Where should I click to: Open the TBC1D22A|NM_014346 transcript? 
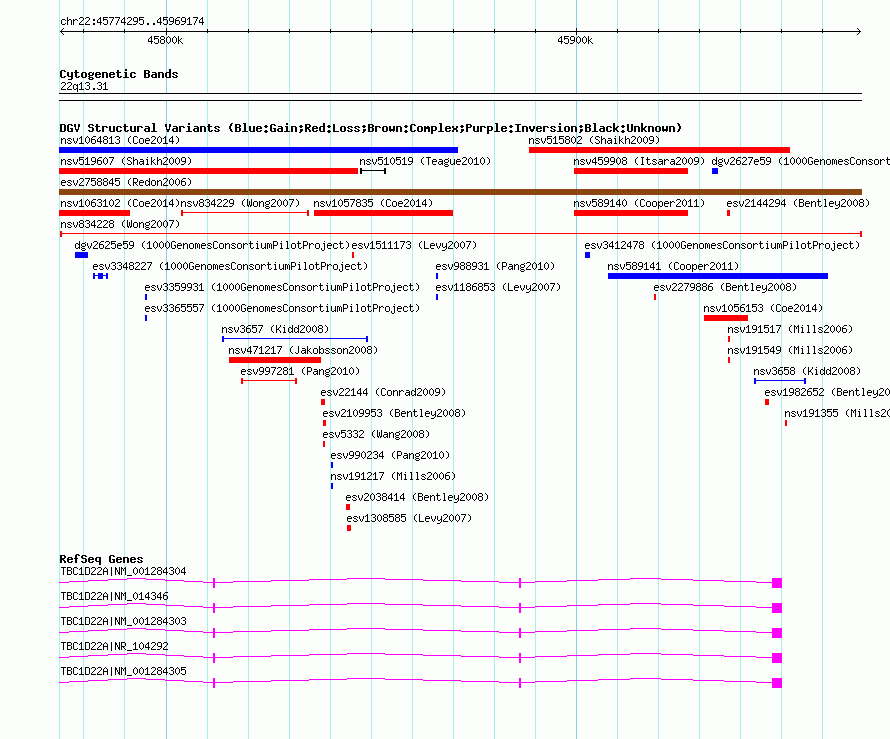421,608
